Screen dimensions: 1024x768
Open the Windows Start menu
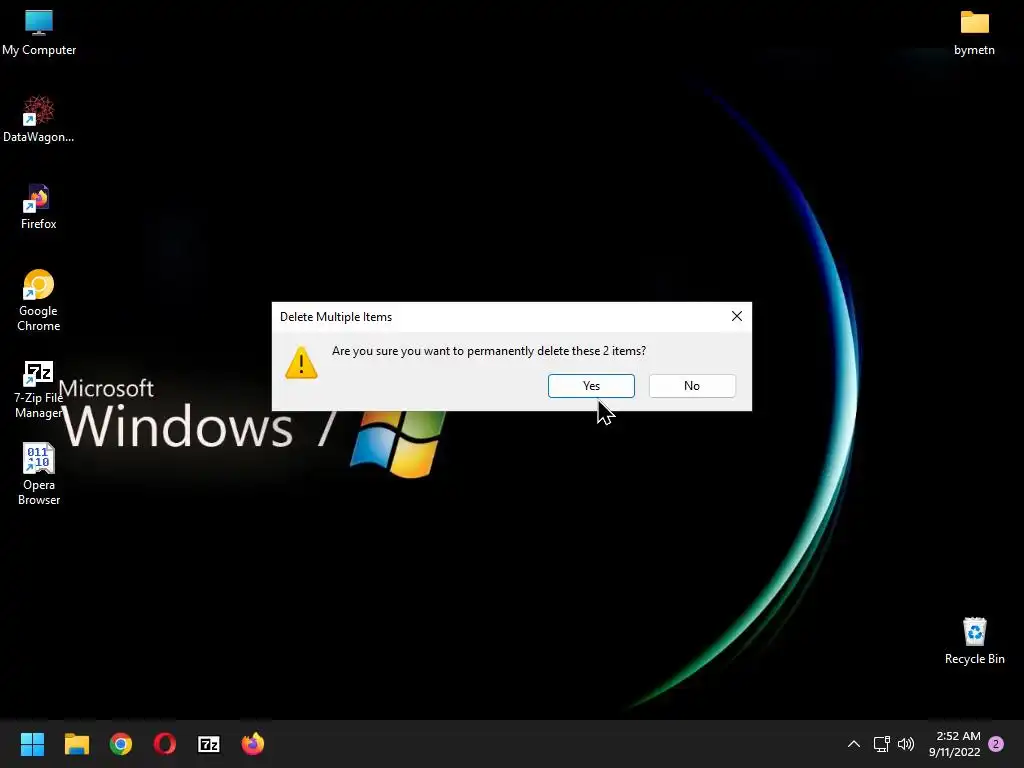(x=32, y=744)
